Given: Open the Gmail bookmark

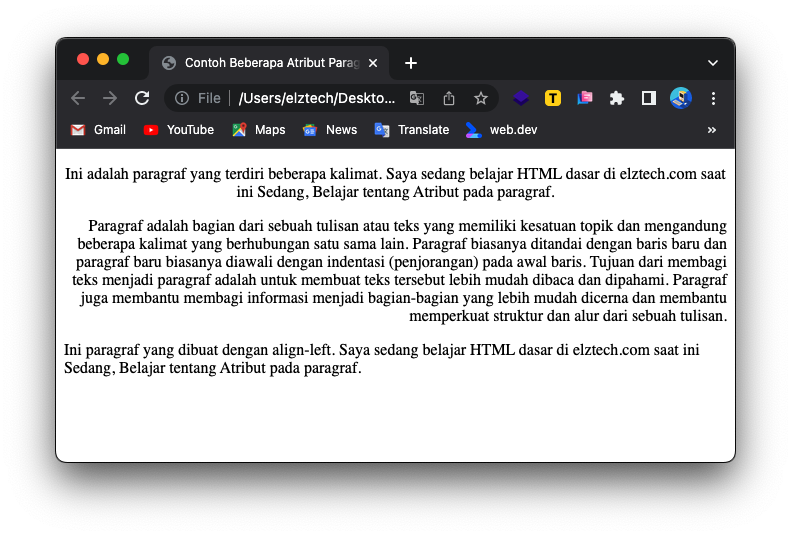Looking at the screenshot, I should click(x=98, y=130).
